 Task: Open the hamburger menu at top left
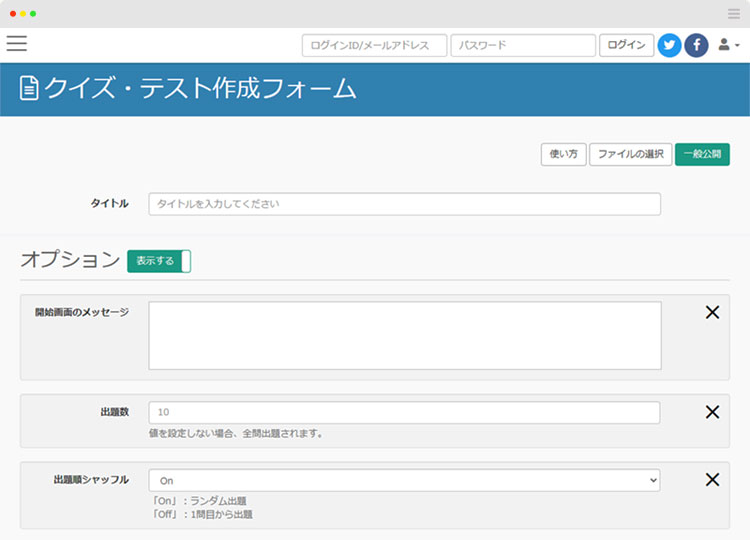17,43
